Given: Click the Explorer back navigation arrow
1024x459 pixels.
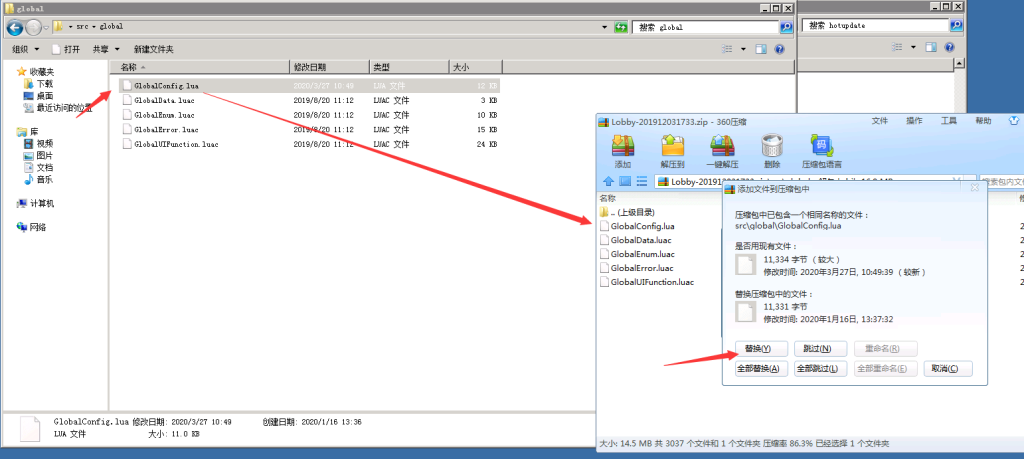Looking at the screenshot, I should pyautogui.click(x=15, y=27).
